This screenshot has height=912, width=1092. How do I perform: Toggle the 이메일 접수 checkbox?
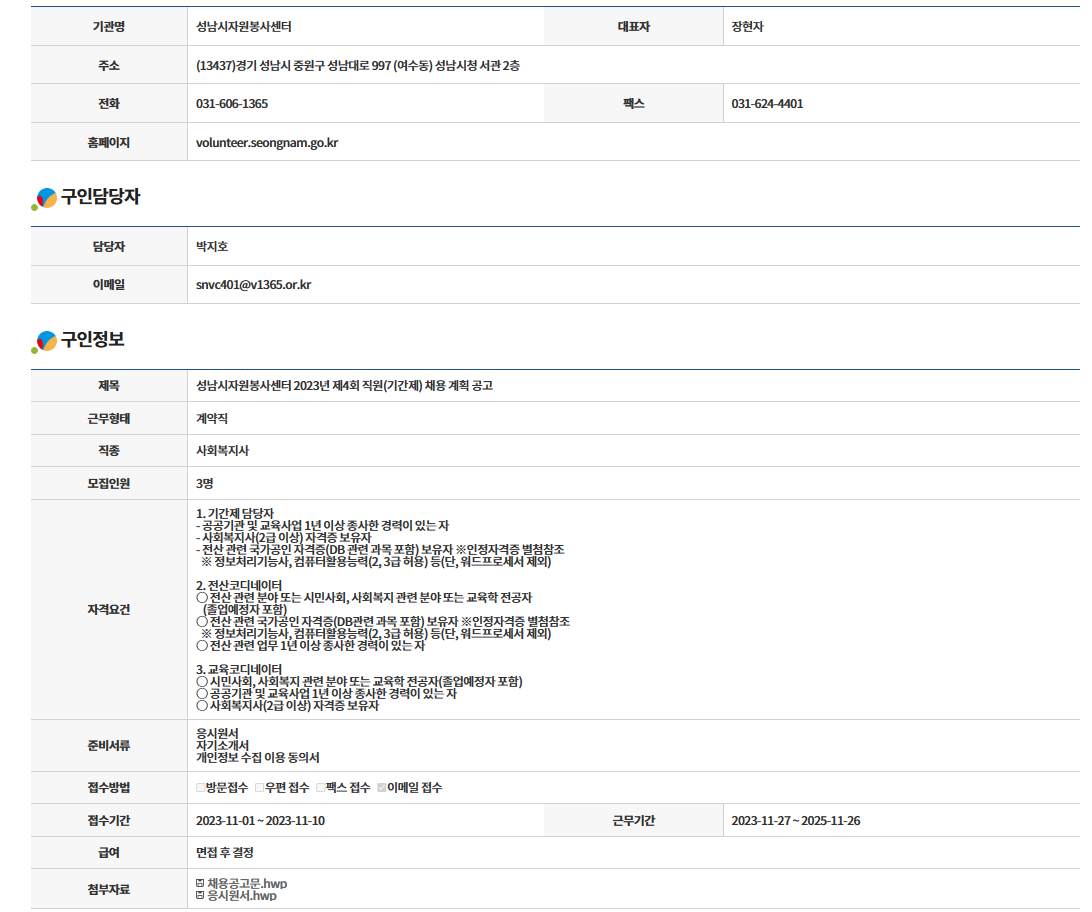381,788
